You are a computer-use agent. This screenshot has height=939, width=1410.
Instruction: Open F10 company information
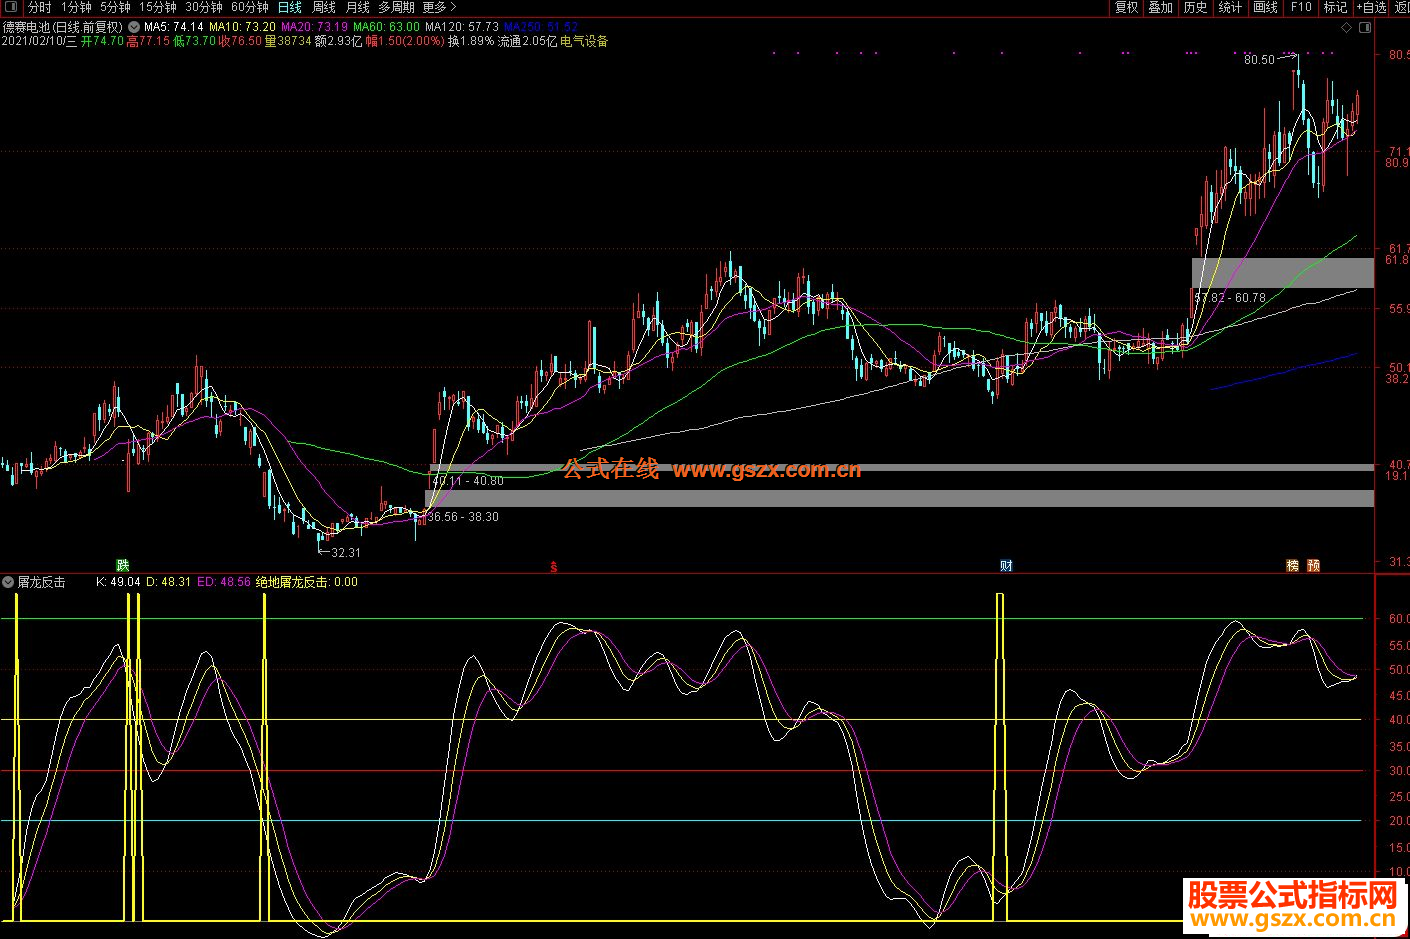point(1301,7)
